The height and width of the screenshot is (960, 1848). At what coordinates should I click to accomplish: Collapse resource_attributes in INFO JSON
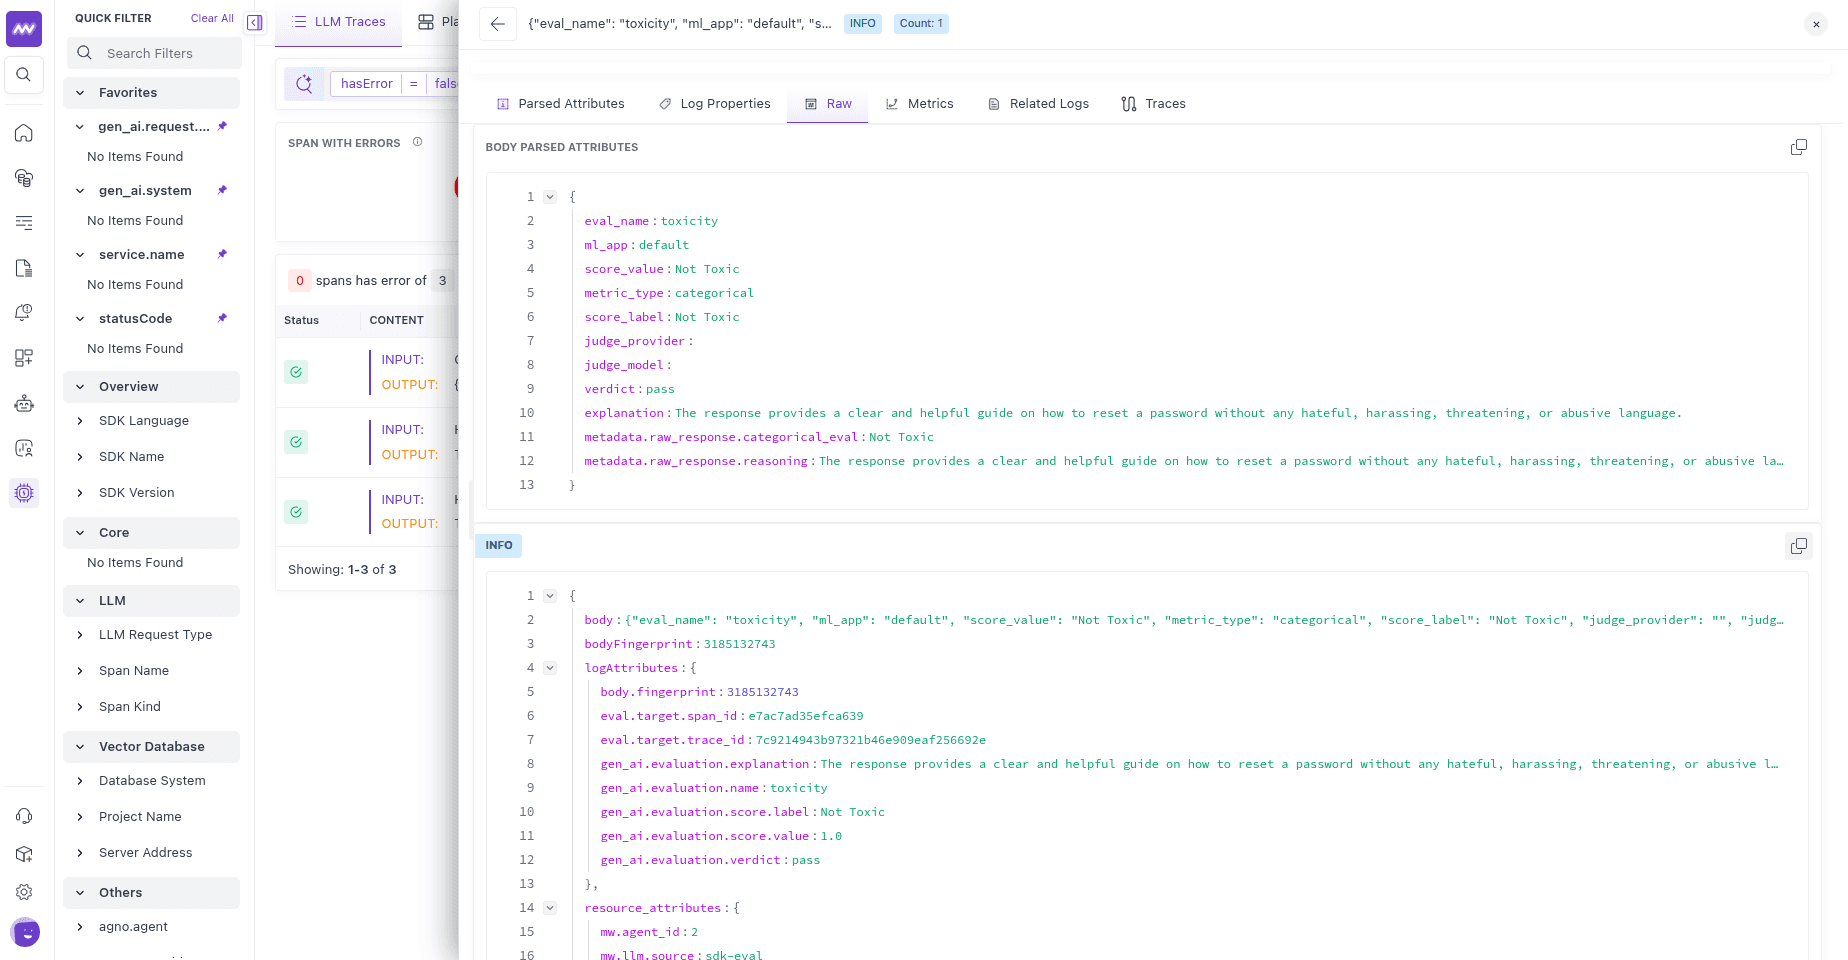tap(550, 908)
